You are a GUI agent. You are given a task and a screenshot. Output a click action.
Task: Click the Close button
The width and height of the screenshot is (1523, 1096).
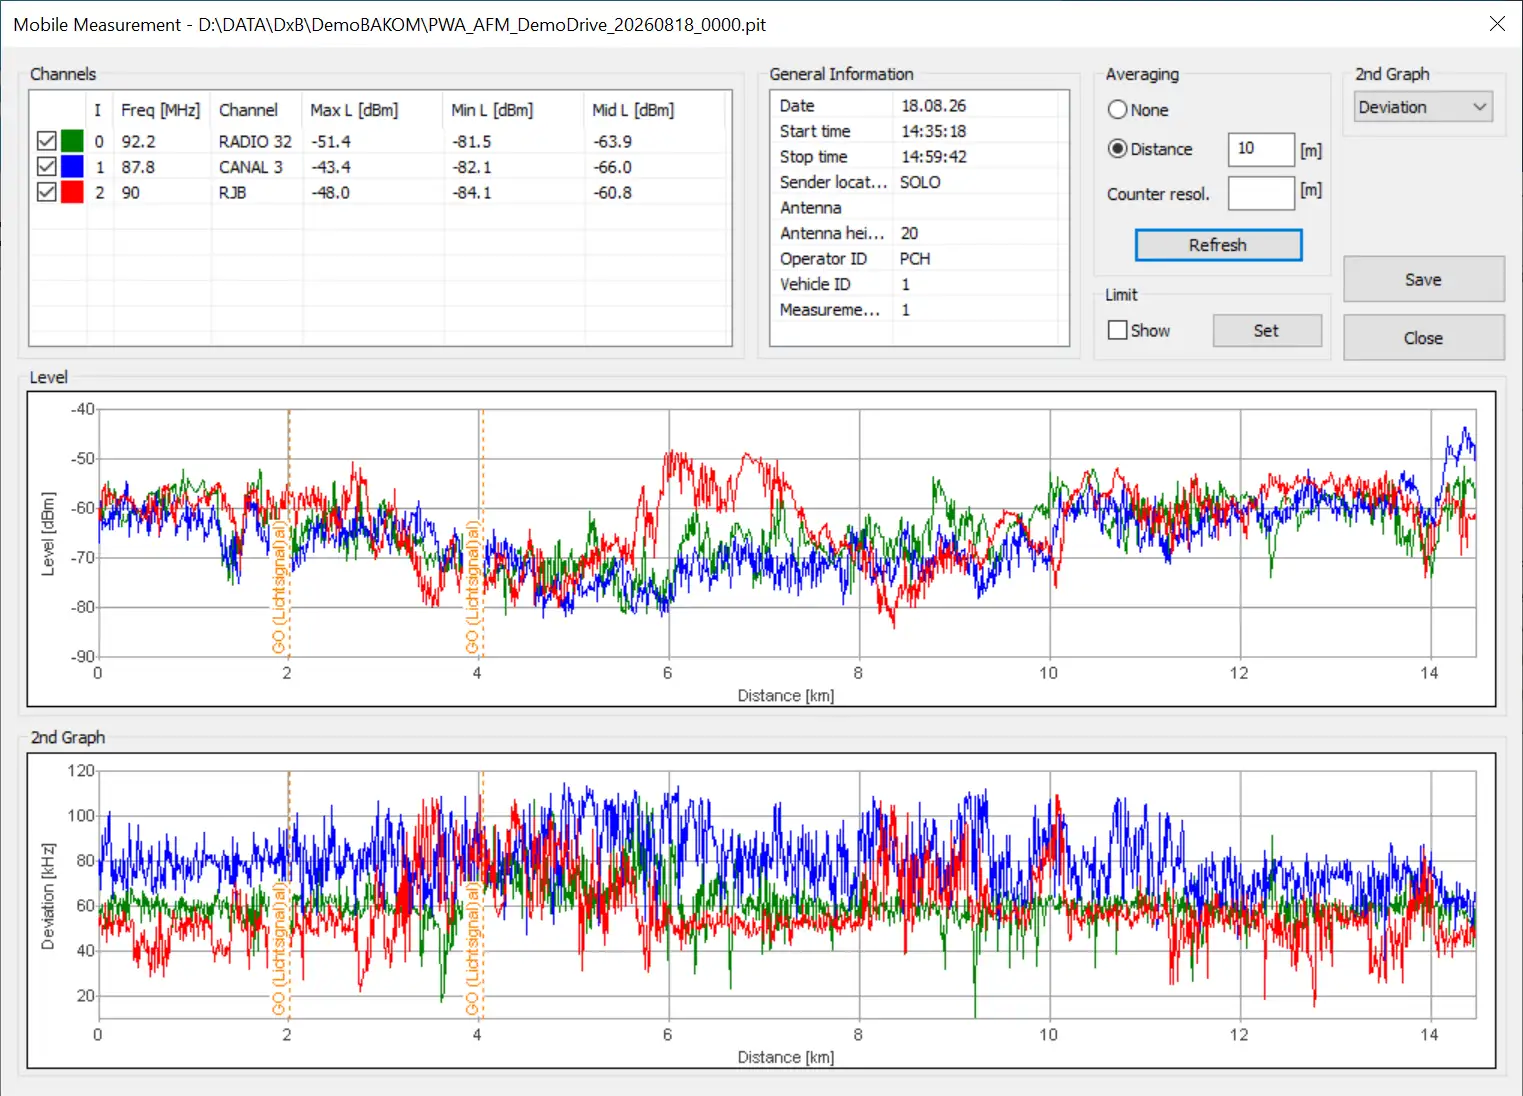1423,338
